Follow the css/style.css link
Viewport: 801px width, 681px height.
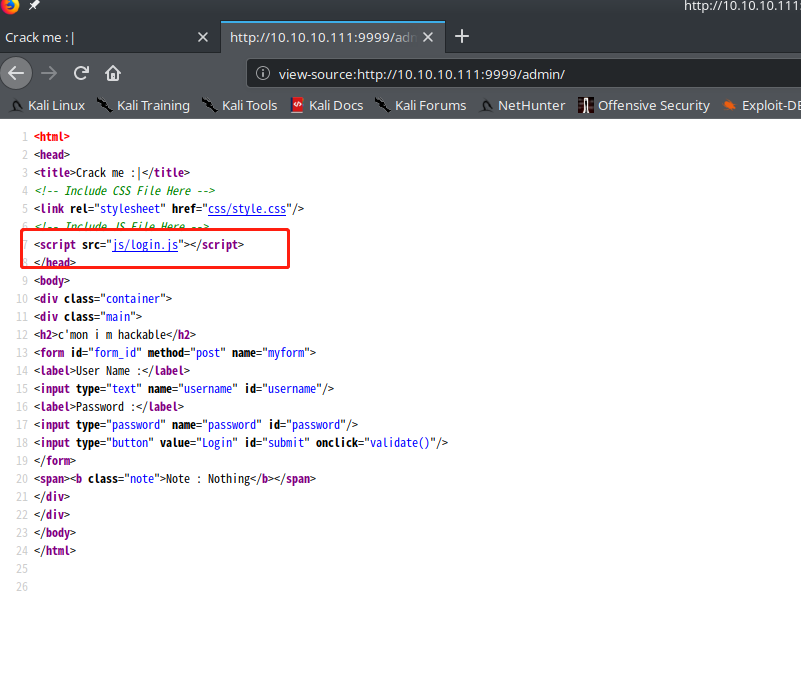click(x=247, y=209)
